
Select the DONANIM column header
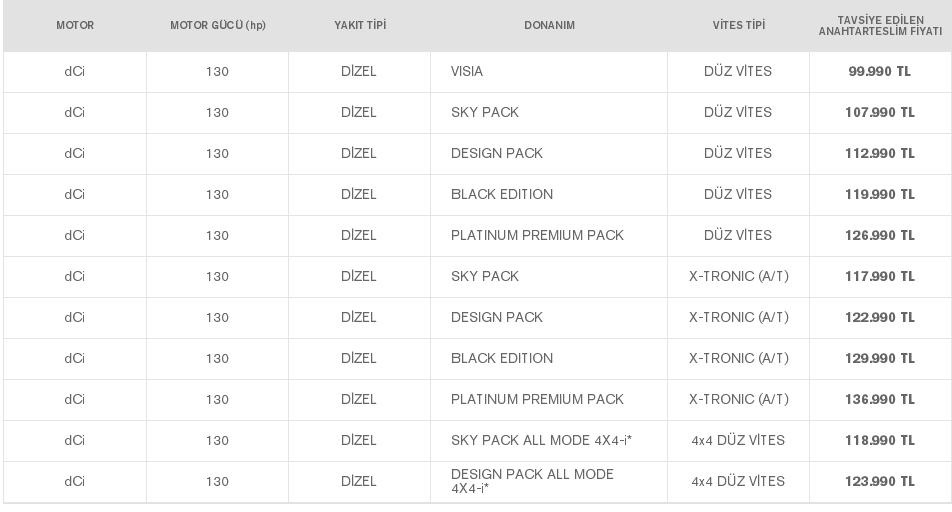(549, 26)
